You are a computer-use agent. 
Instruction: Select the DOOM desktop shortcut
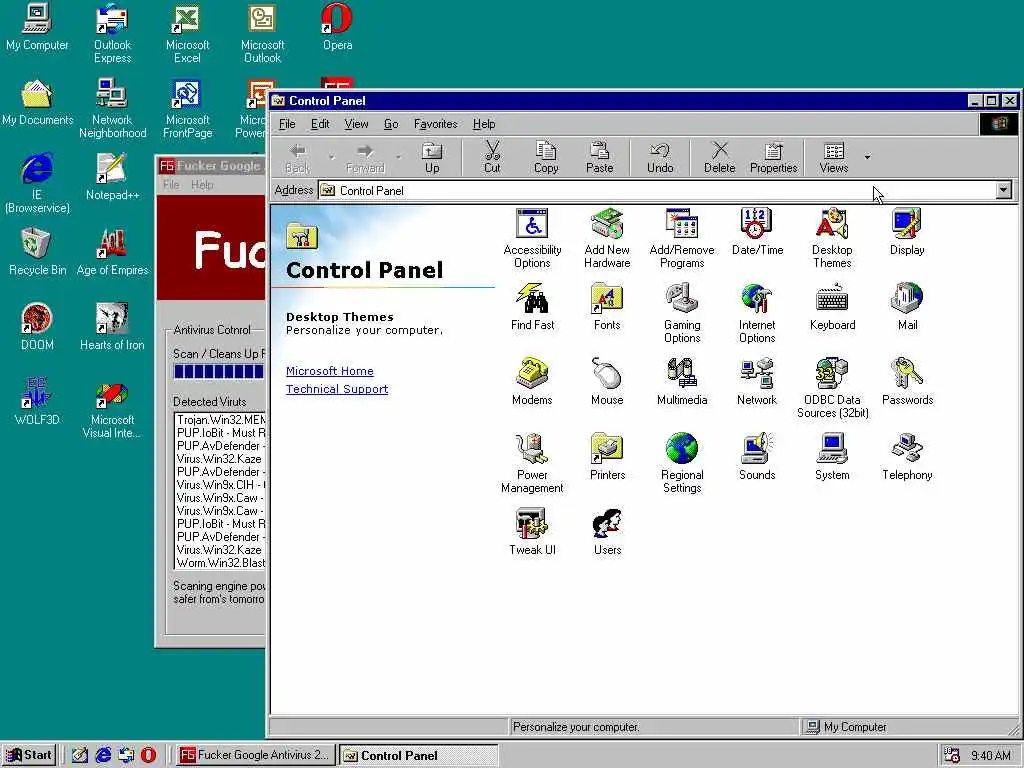pyautogui.click(x=37, y=327)
